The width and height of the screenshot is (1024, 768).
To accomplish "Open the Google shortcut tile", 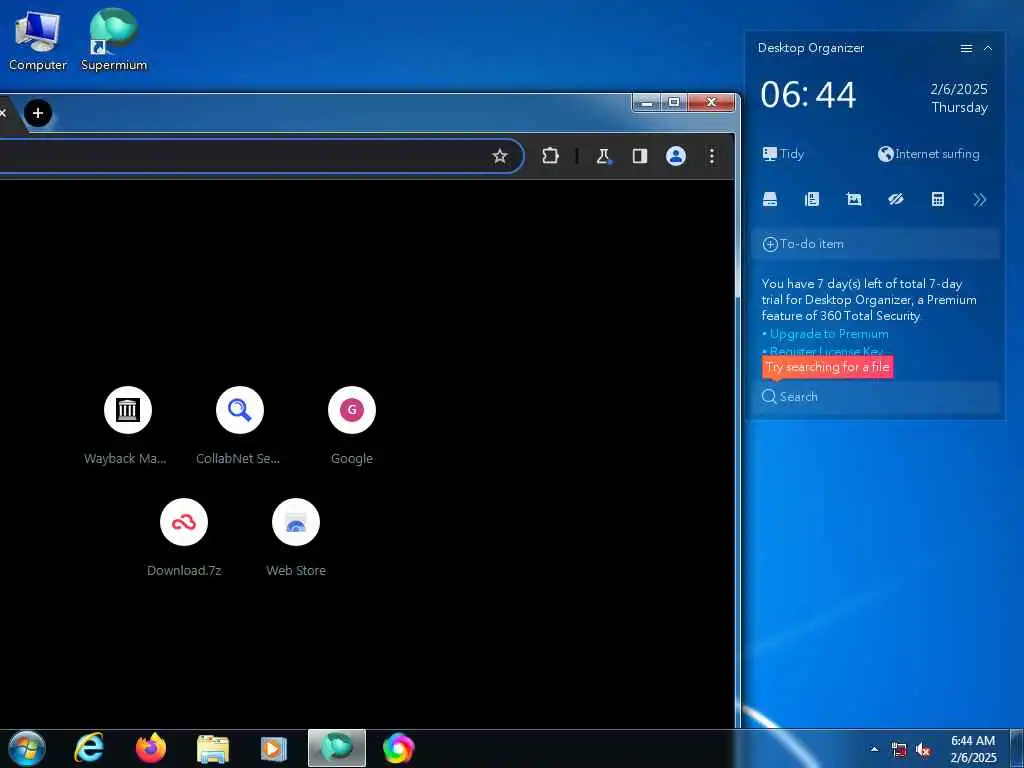I will click(351, 424).
